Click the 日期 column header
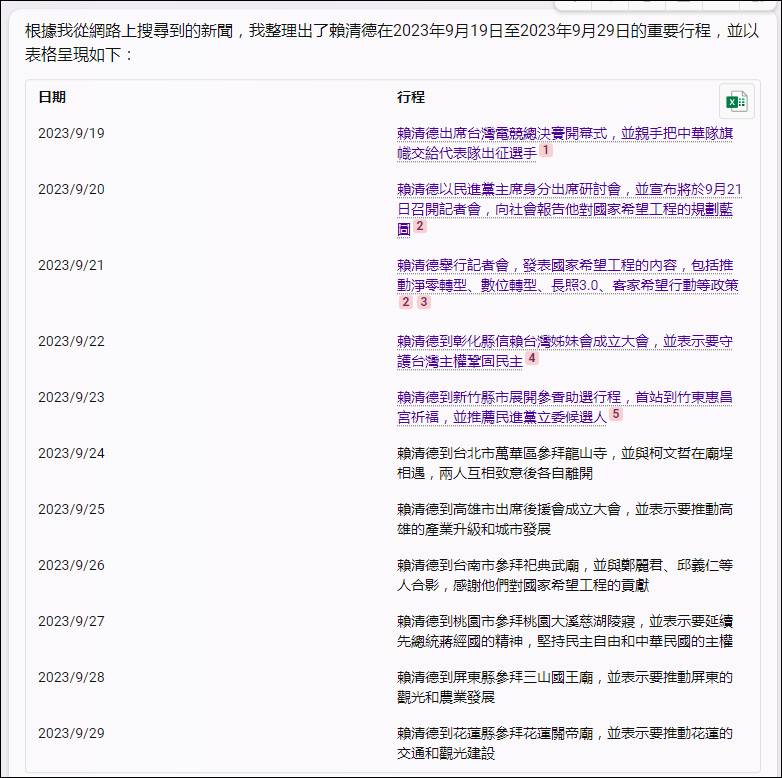Viewport: 782px width, 778px height. pyautogui.click(x=52, y=97)
